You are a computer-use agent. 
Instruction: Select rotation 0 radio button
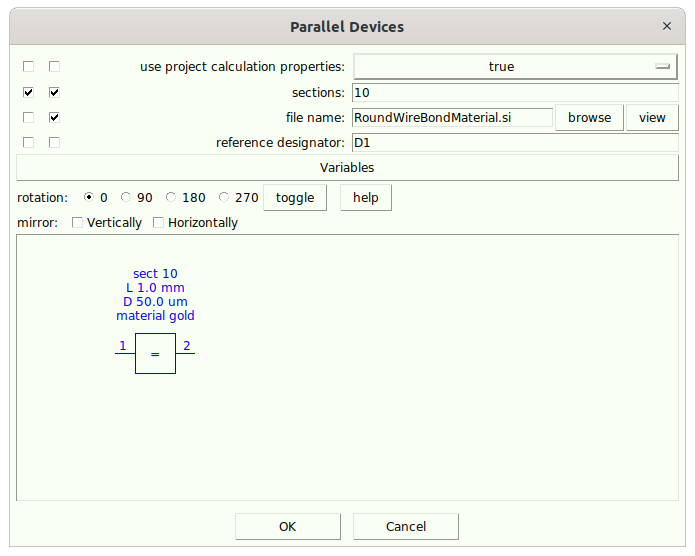coord(89,197)
